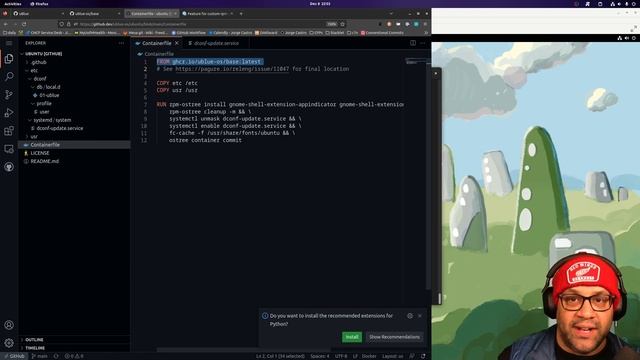Click the code minimap preview

coord(416,61)
